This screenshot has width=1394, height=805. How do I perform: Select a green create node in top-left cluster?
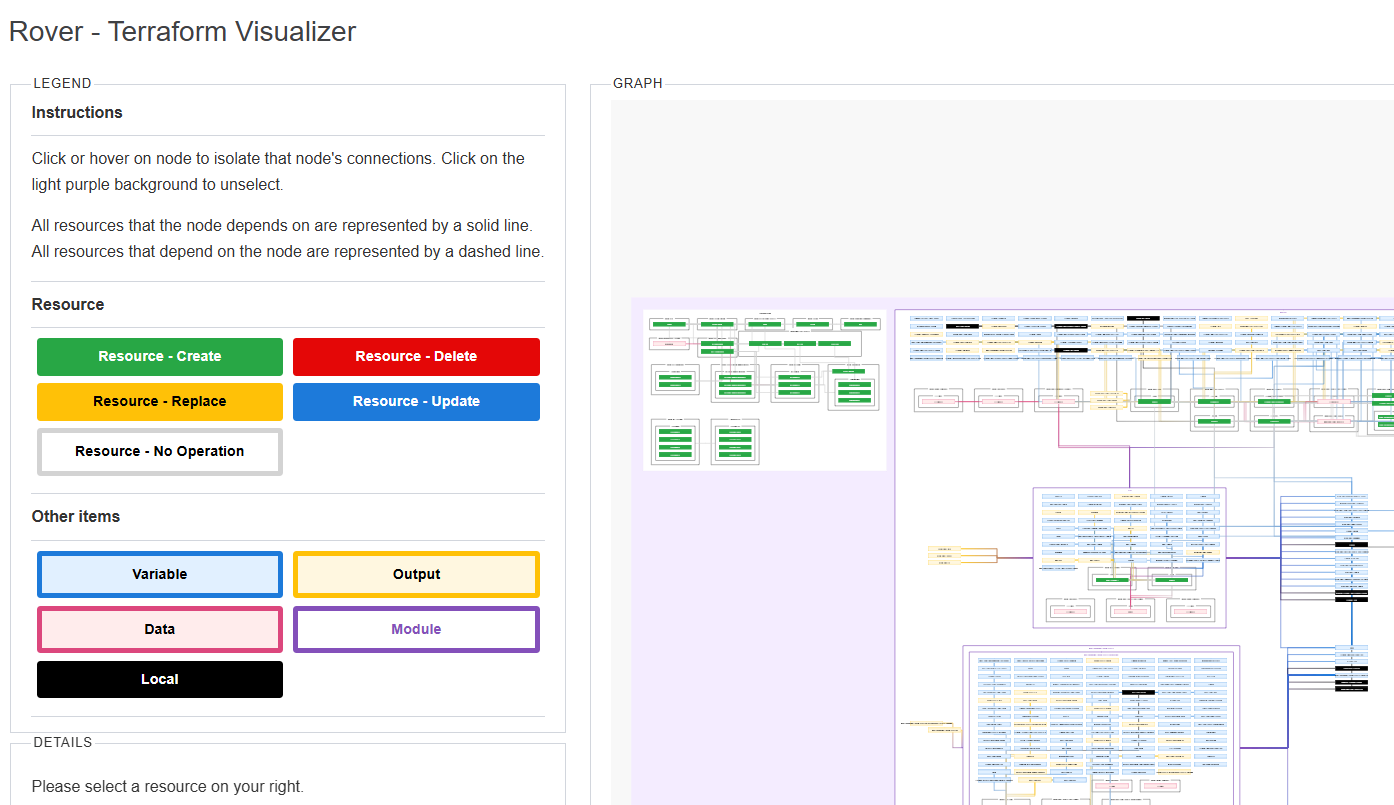pos(669,324)
